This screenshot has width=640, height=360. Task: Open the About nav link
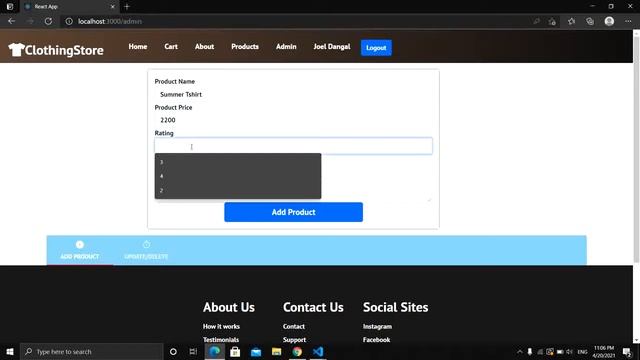click(204, 47)
